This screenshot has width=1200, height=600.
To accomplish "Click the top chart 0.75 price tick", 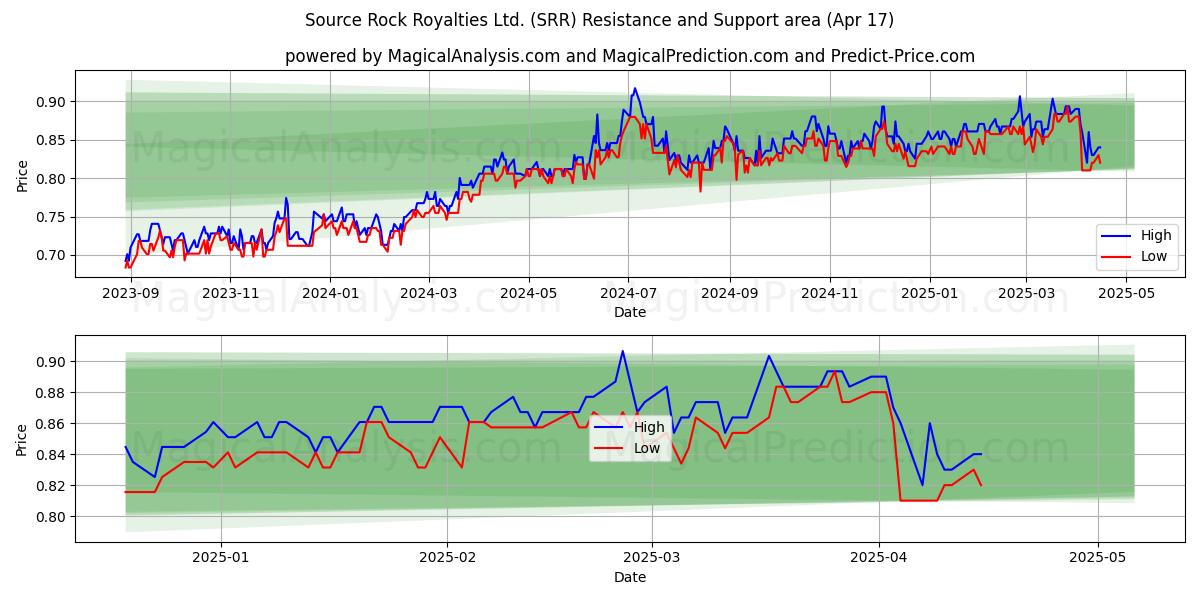I will pos(53,217).
